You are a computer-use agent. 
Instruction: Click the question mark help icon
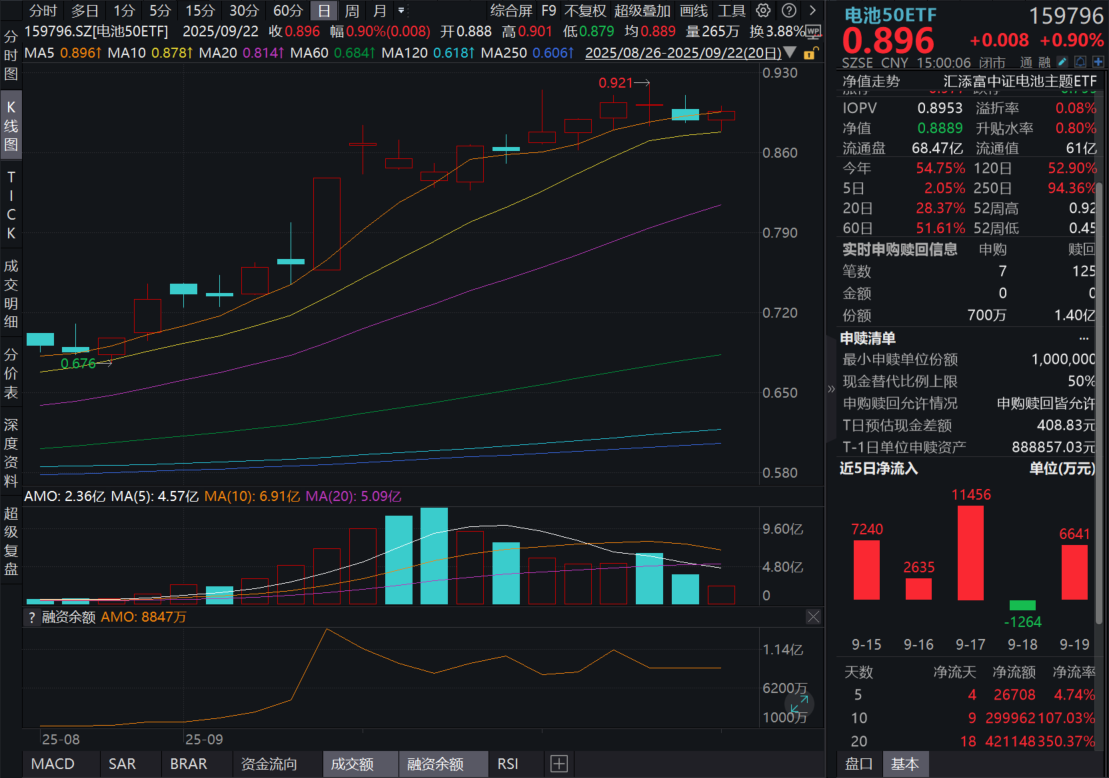pyautogui.click(x=788, y=11)
